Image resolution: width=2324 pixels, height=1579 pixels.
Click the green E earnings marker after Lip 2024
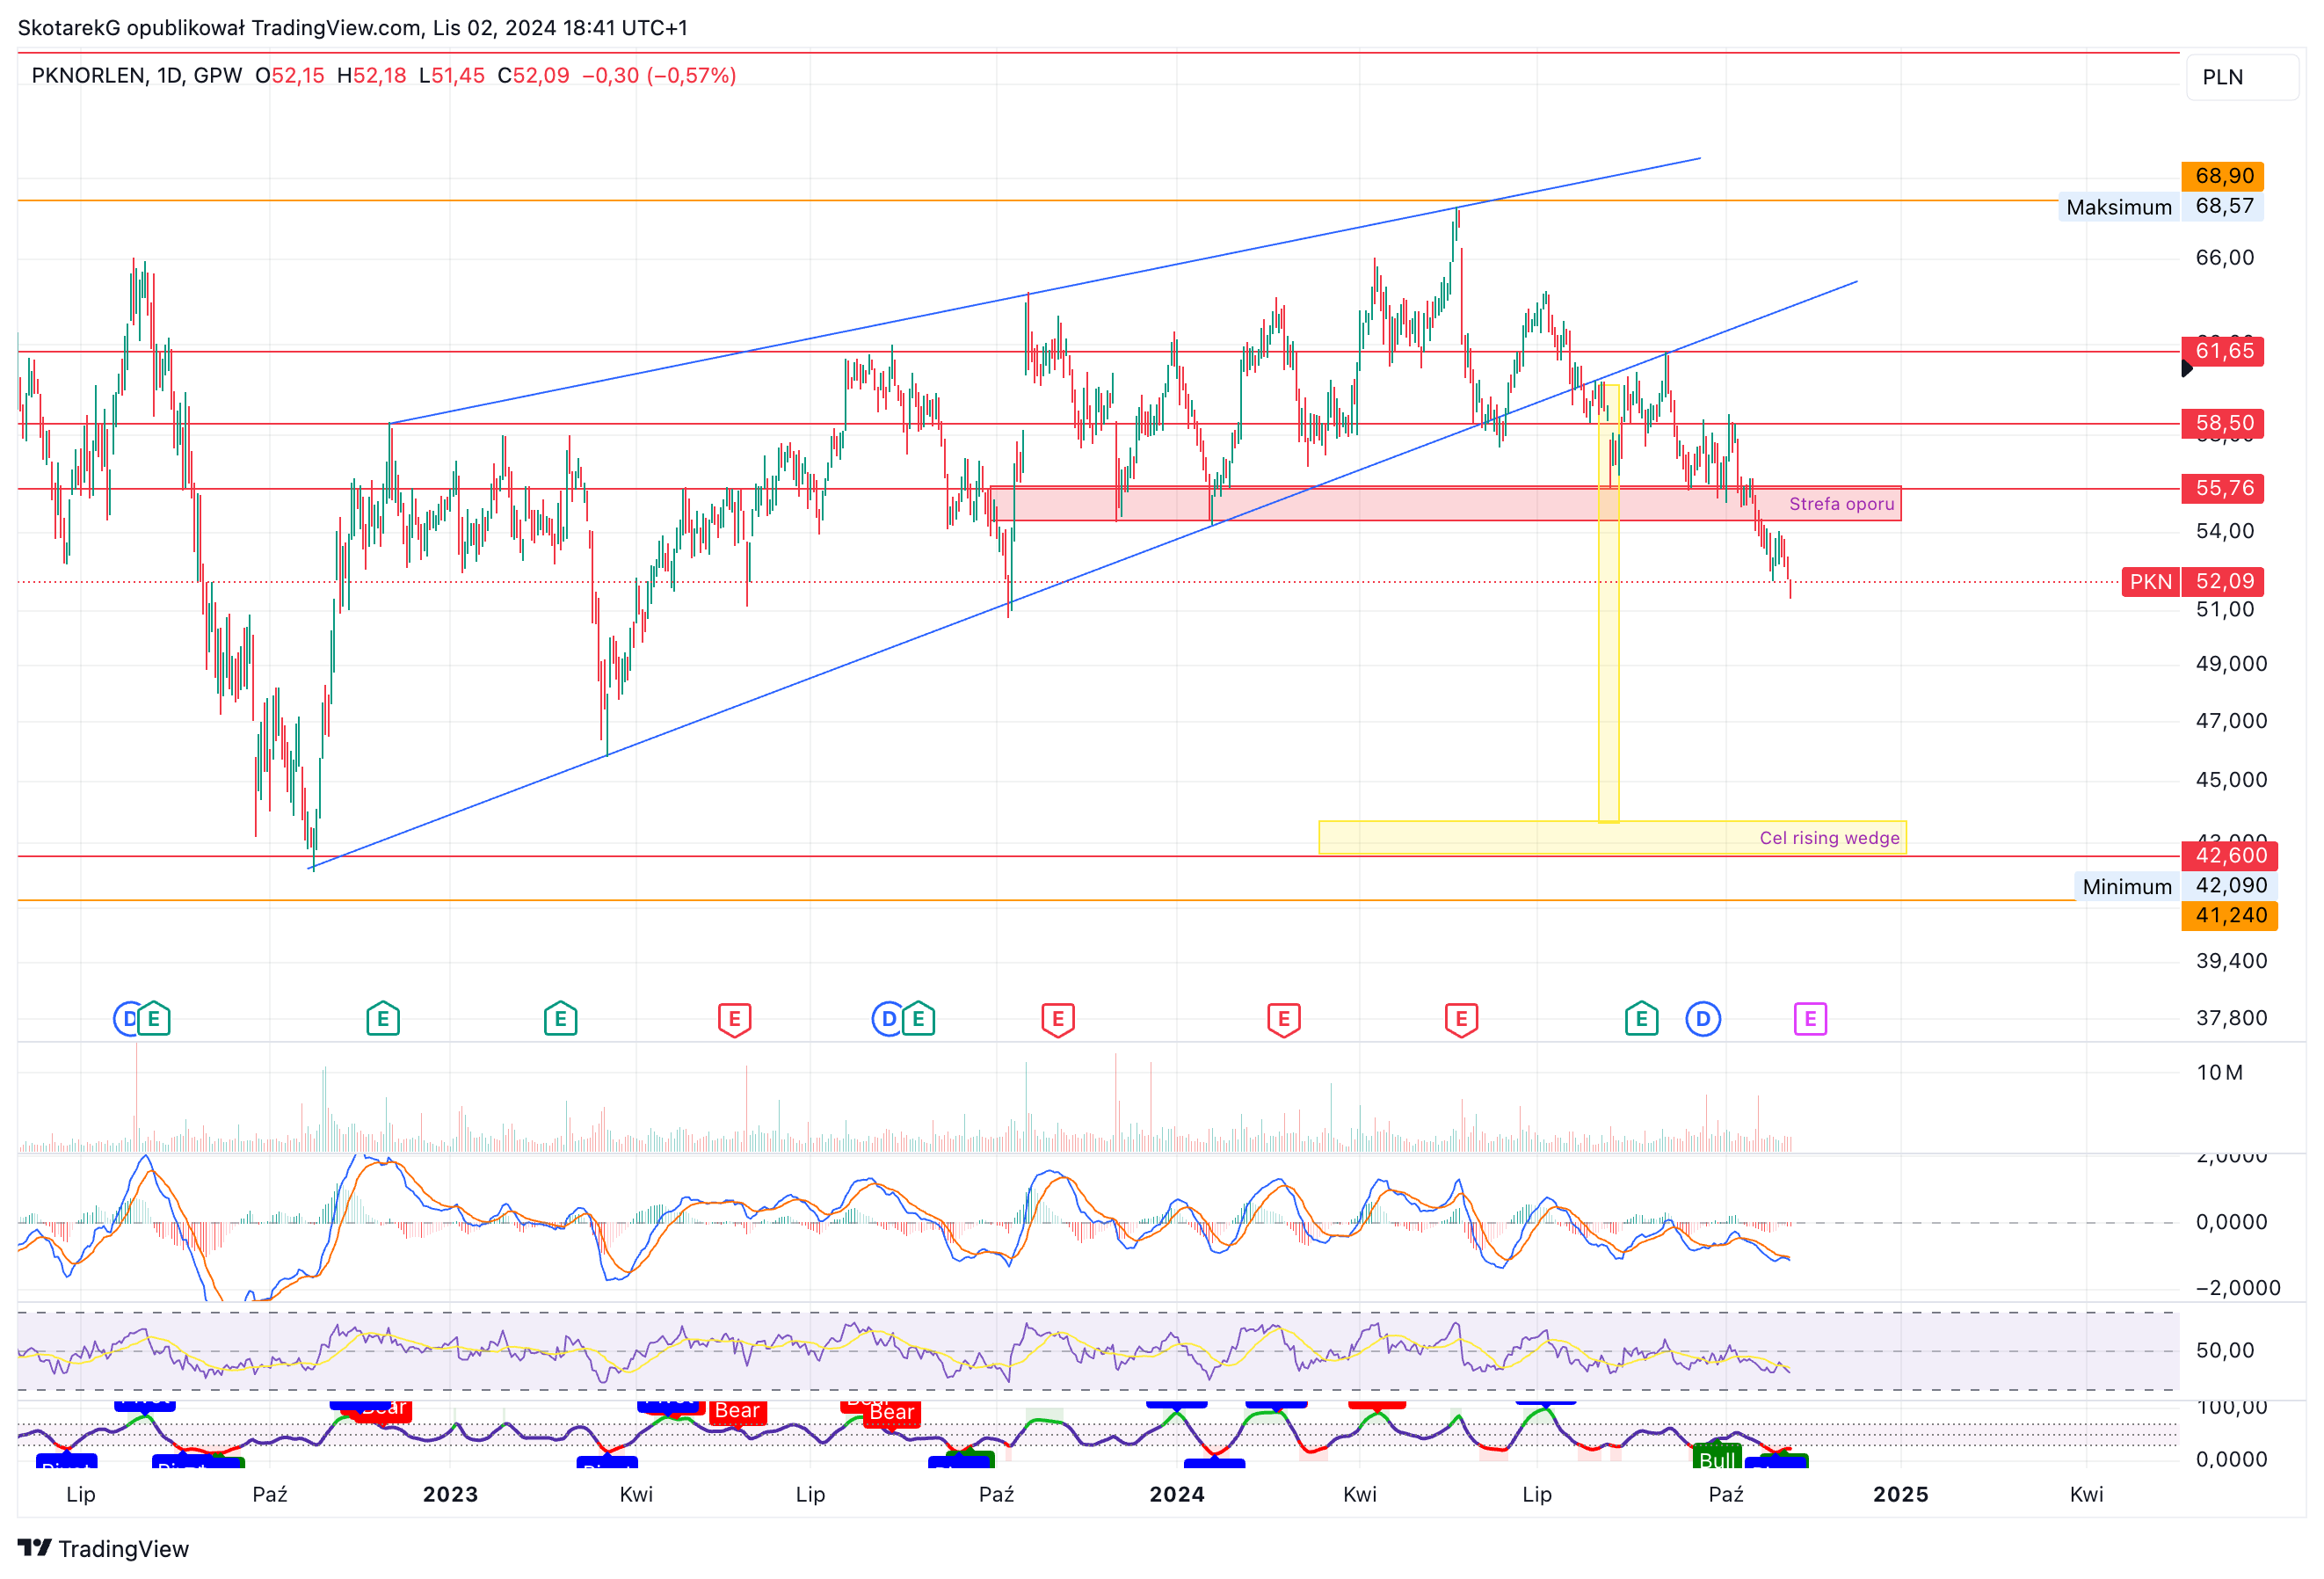(x=1641, y=1019)
